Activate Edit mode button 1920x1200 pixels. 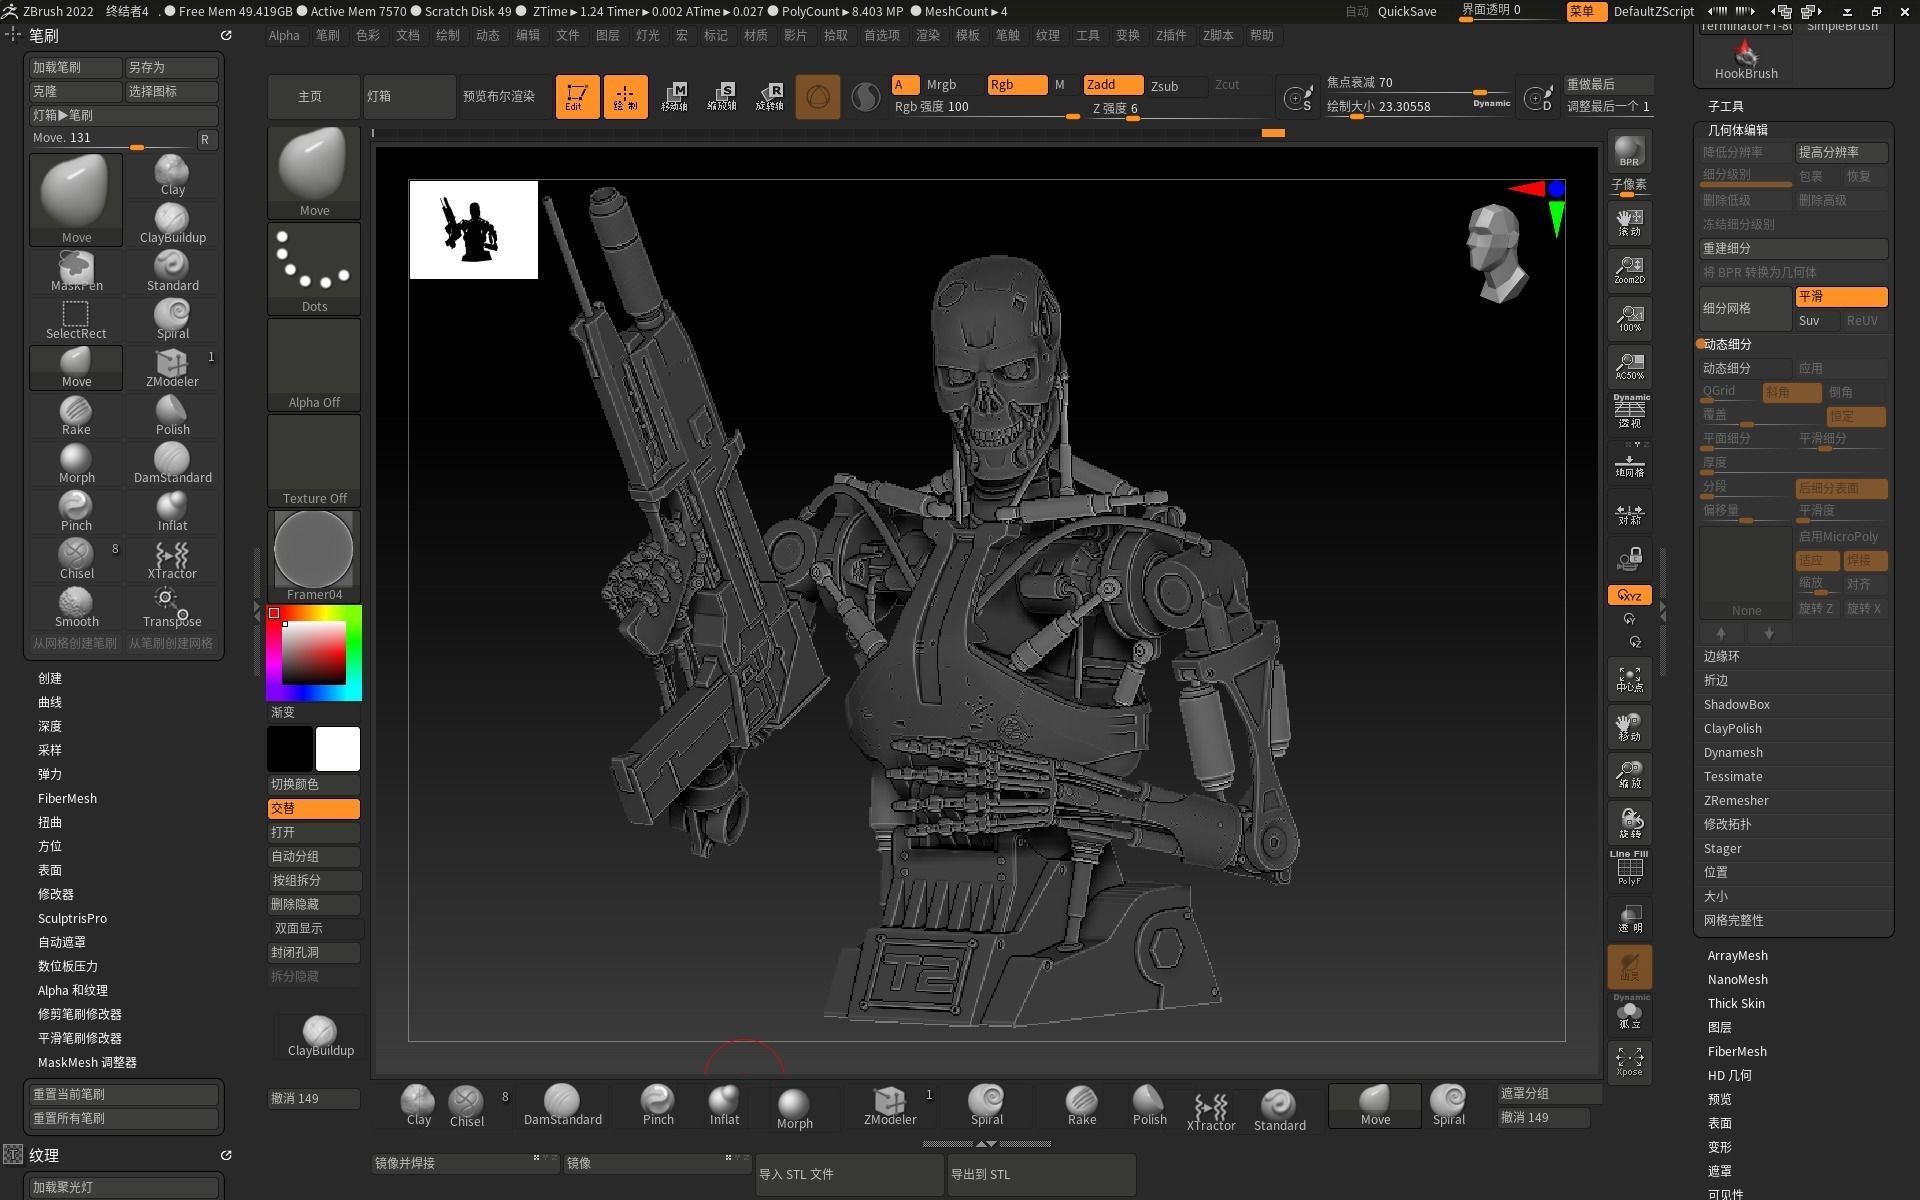(x=577, y=97)
